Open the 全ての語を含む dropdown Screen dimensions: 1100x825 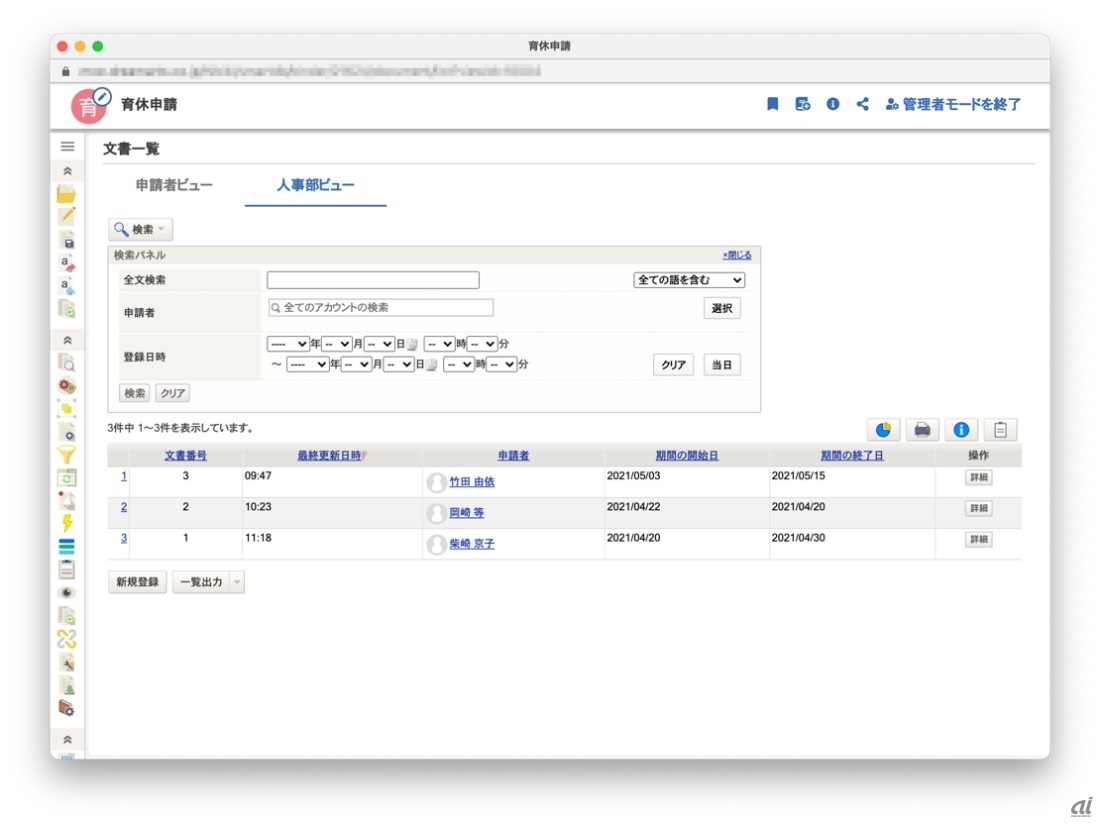(689, 281)
